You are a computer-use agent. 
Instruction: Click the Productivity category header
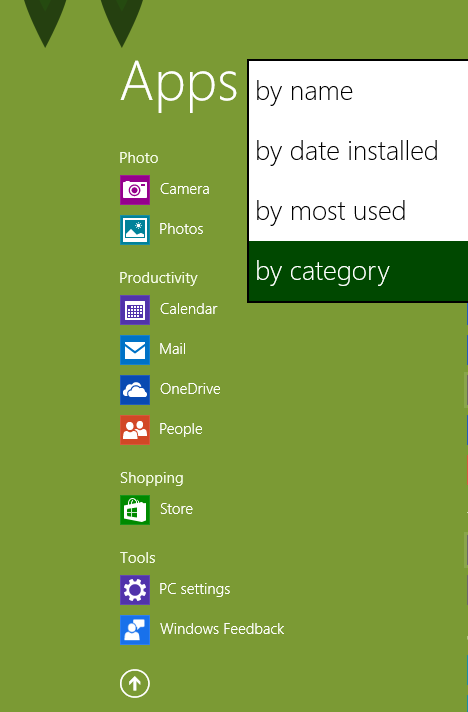158,278
